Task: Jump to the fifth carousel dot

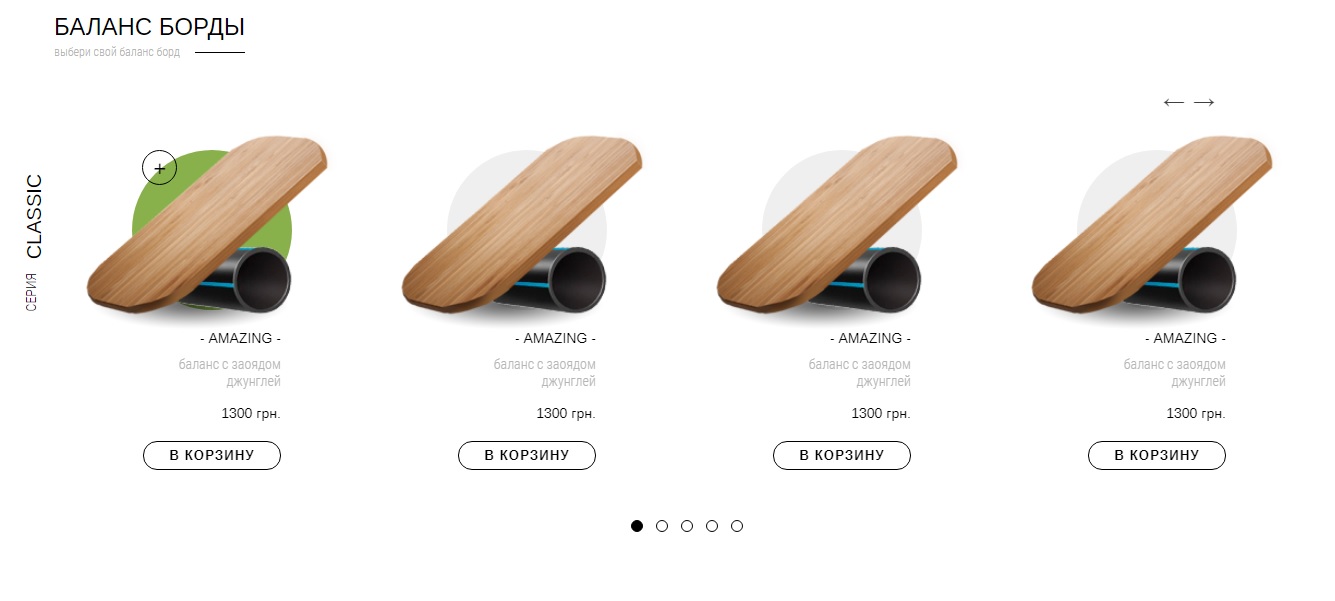Action: point(737,526)
